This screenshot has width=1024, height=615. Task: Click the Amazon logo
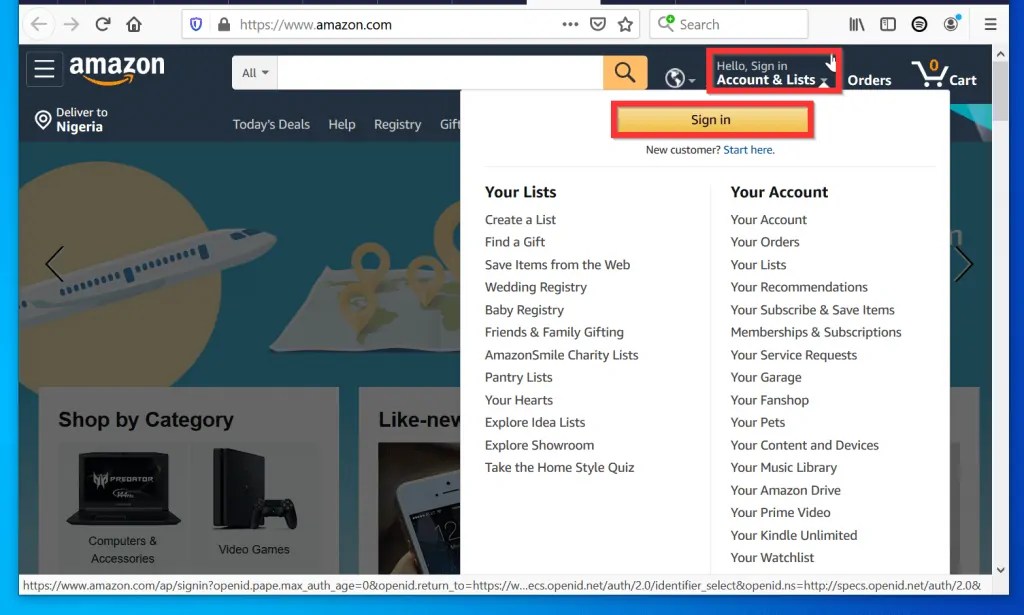117,69
